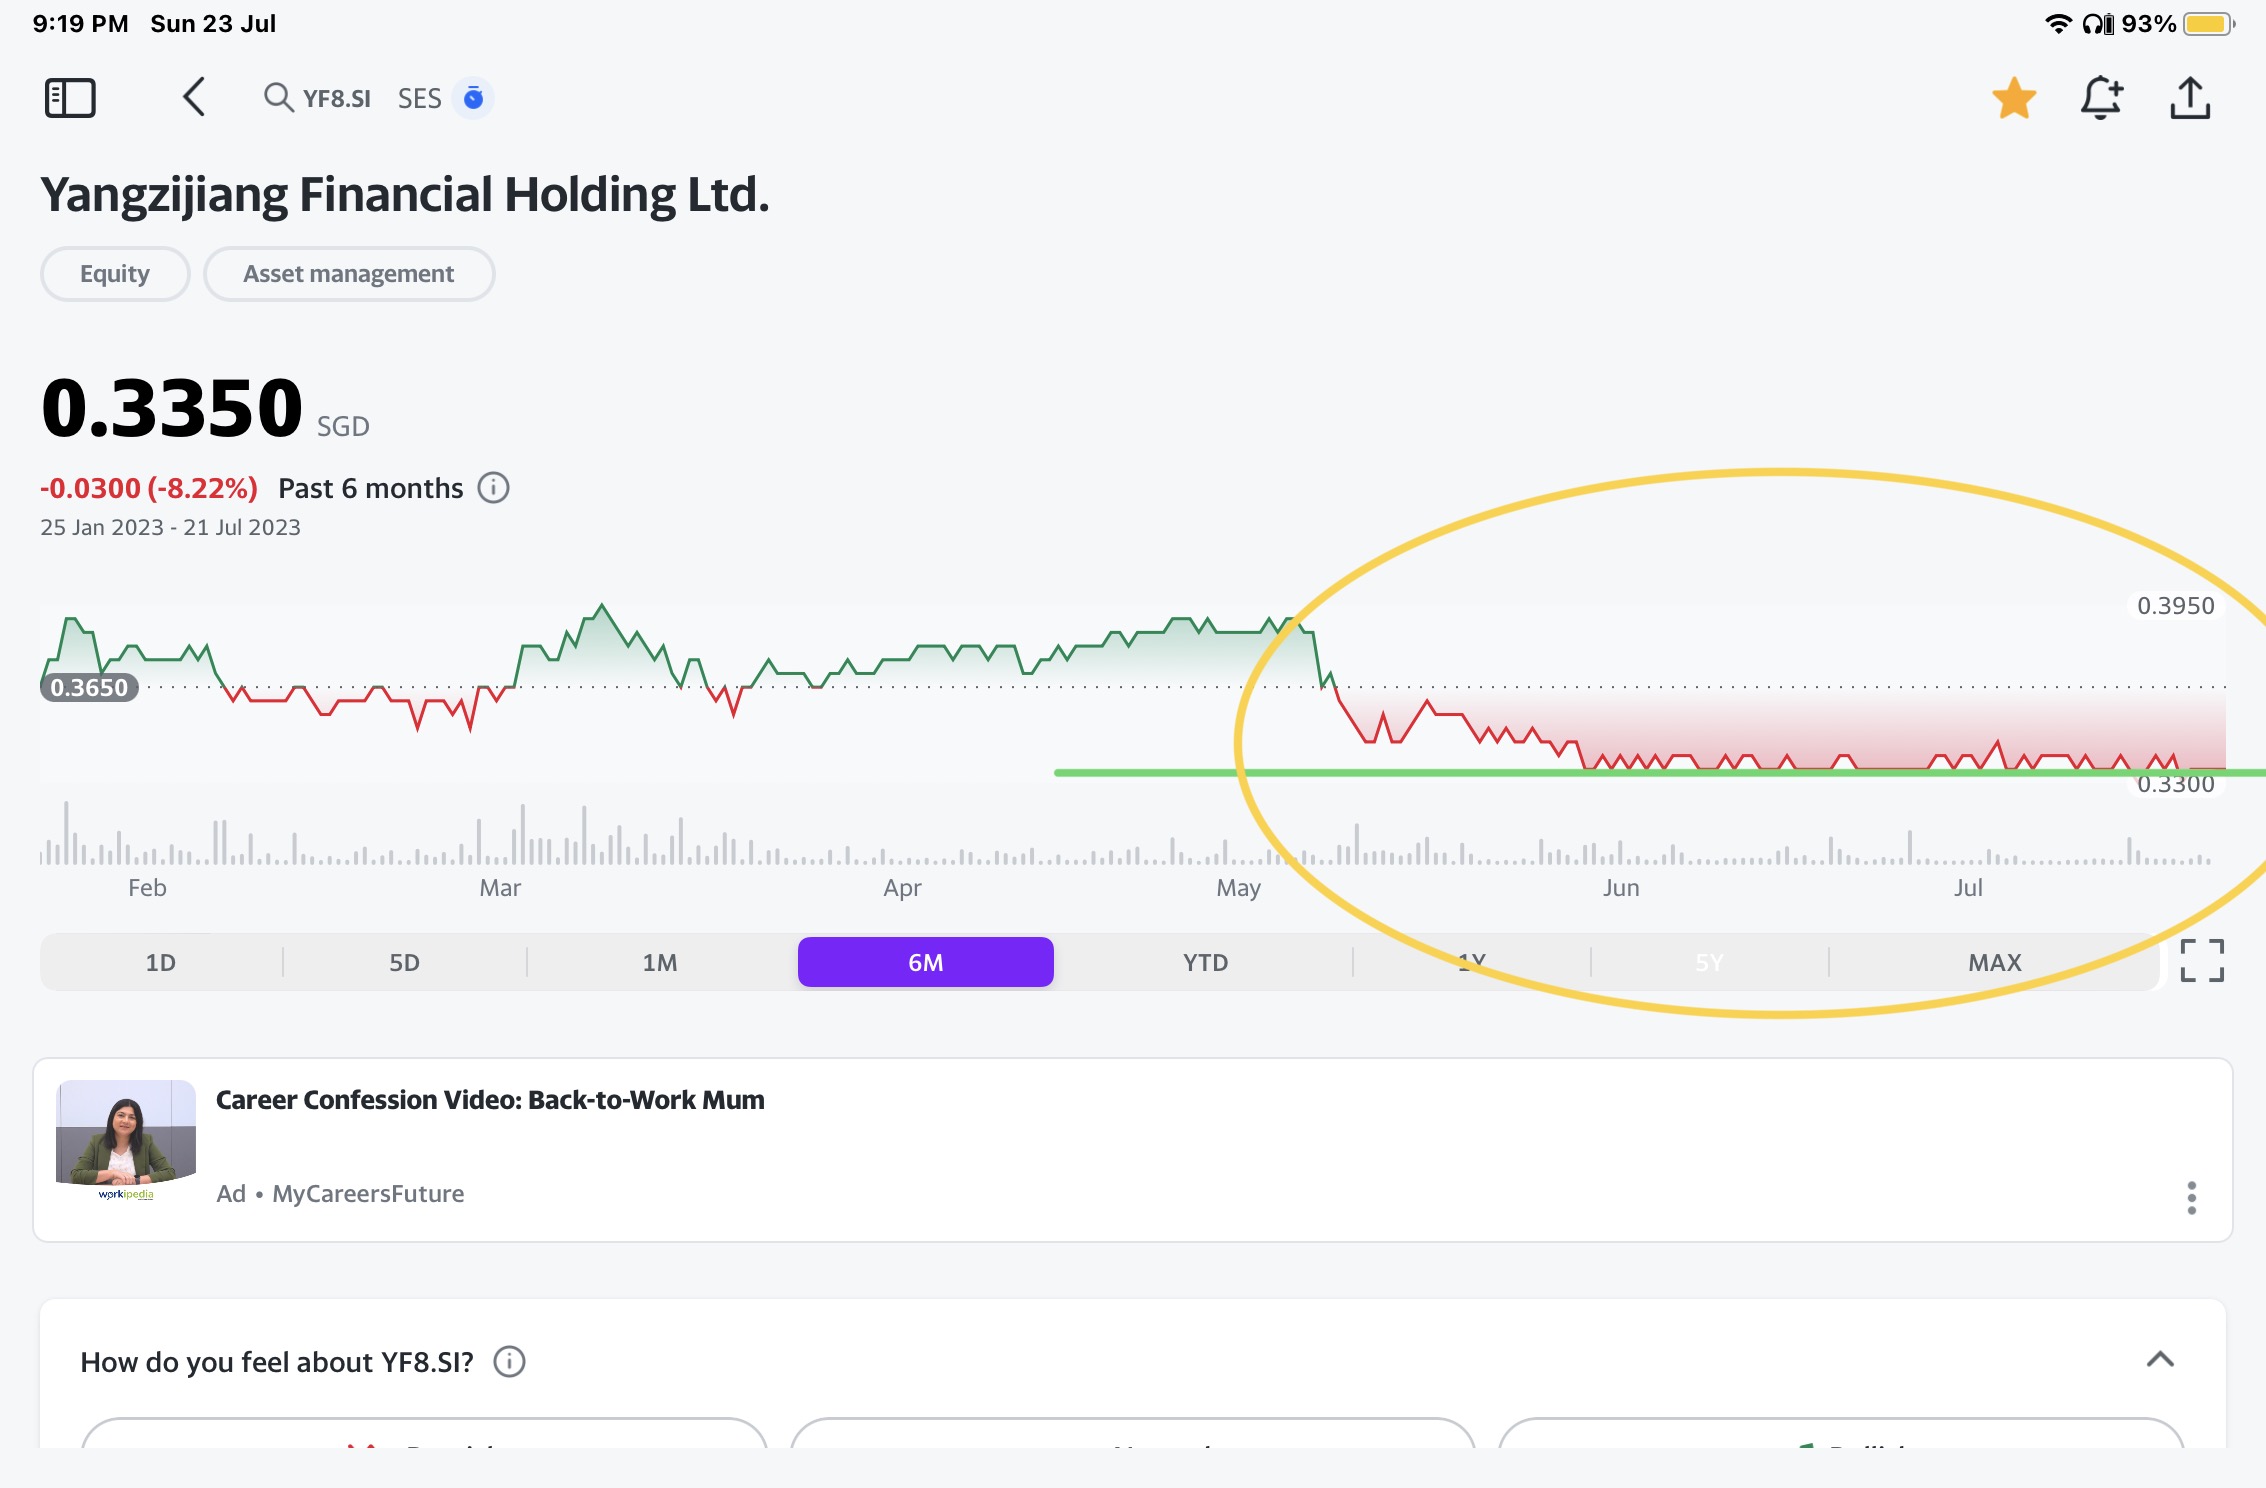This screenshot has width=2266, height=1488.
Task: Tap the back chevron arrow
Action: 194,98
